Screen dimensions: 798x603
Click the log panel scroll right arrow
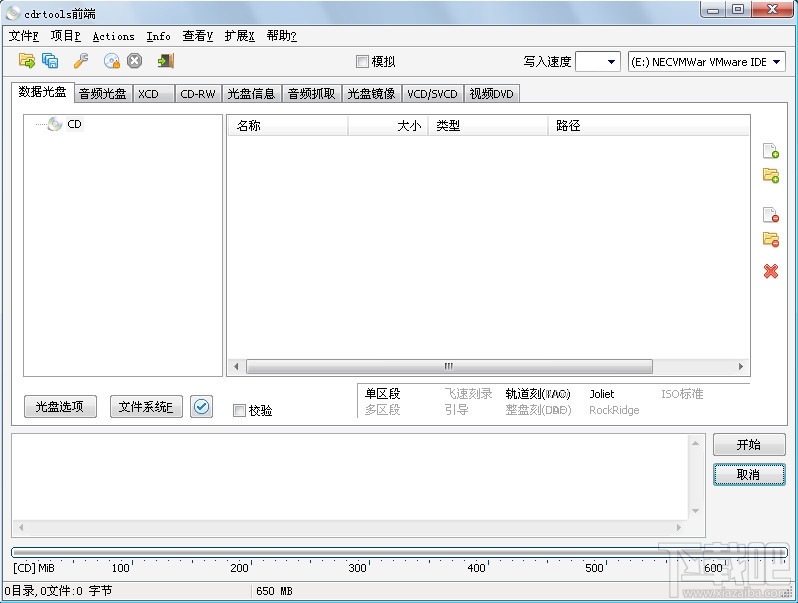click(x=679, y=528)
